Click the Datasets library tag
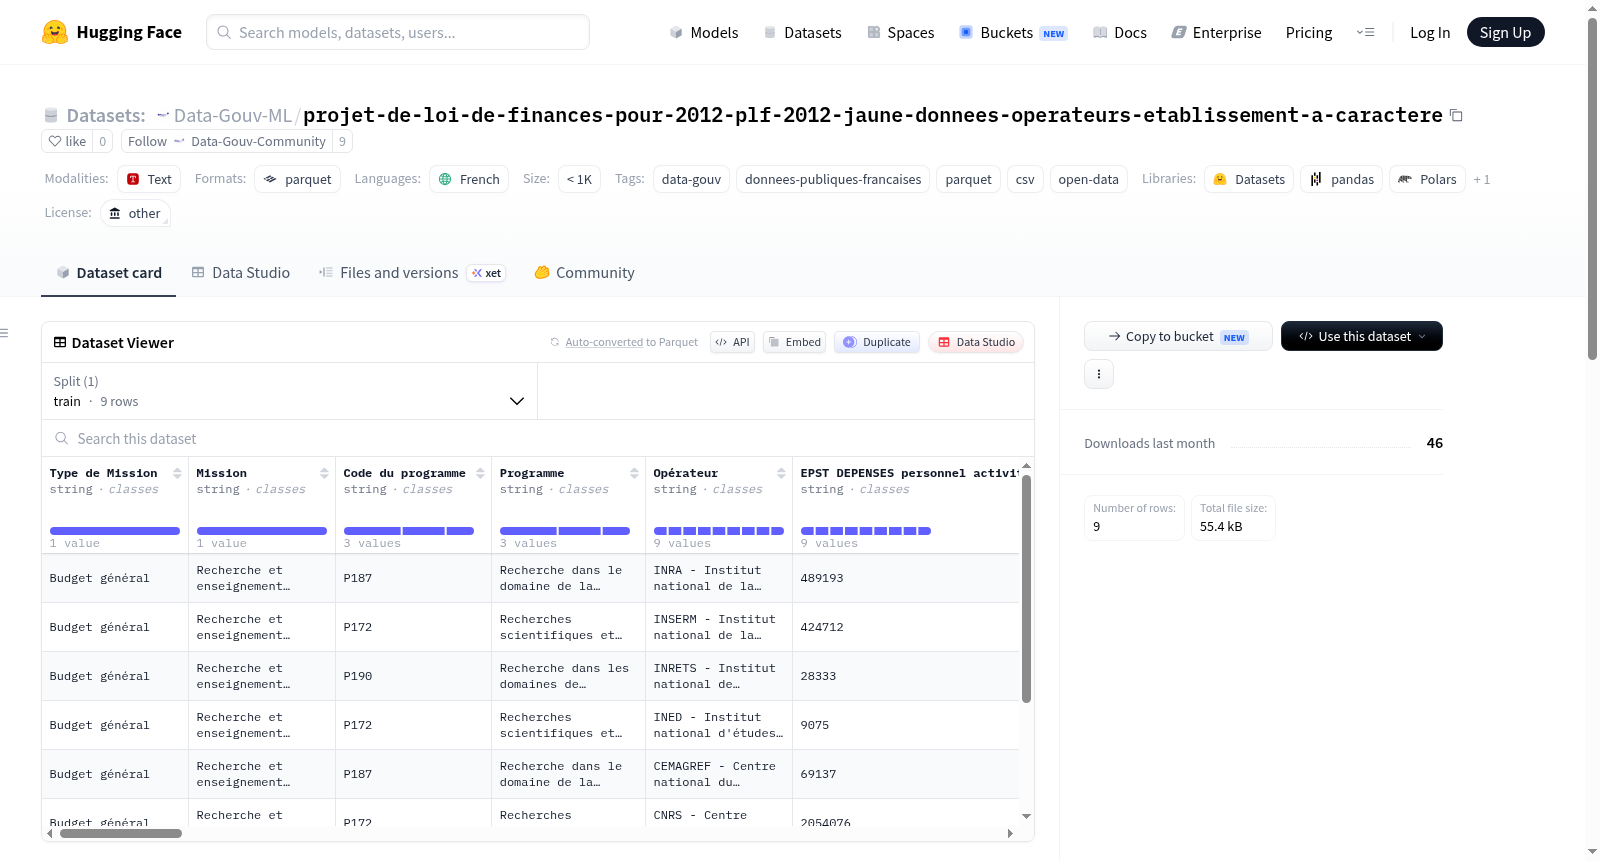Image resolution: width=1600 pixels, height=861 pixels. (x=1249, y=179)
